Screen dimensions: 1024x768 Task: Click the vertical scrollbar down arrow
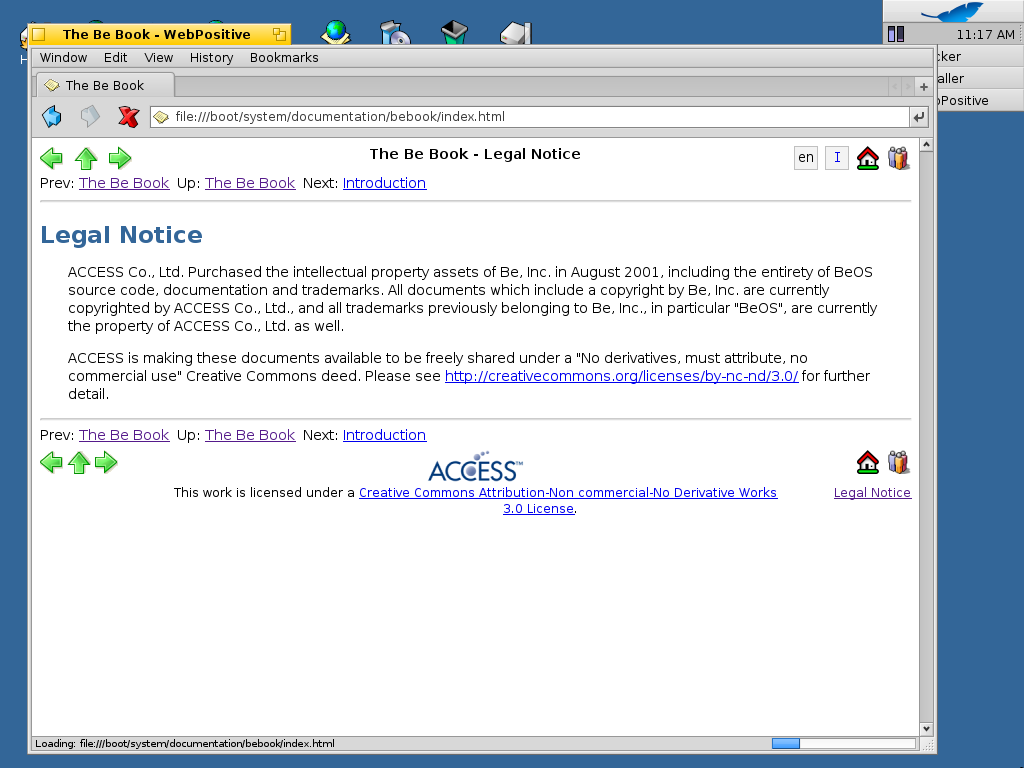pos(926,729)
